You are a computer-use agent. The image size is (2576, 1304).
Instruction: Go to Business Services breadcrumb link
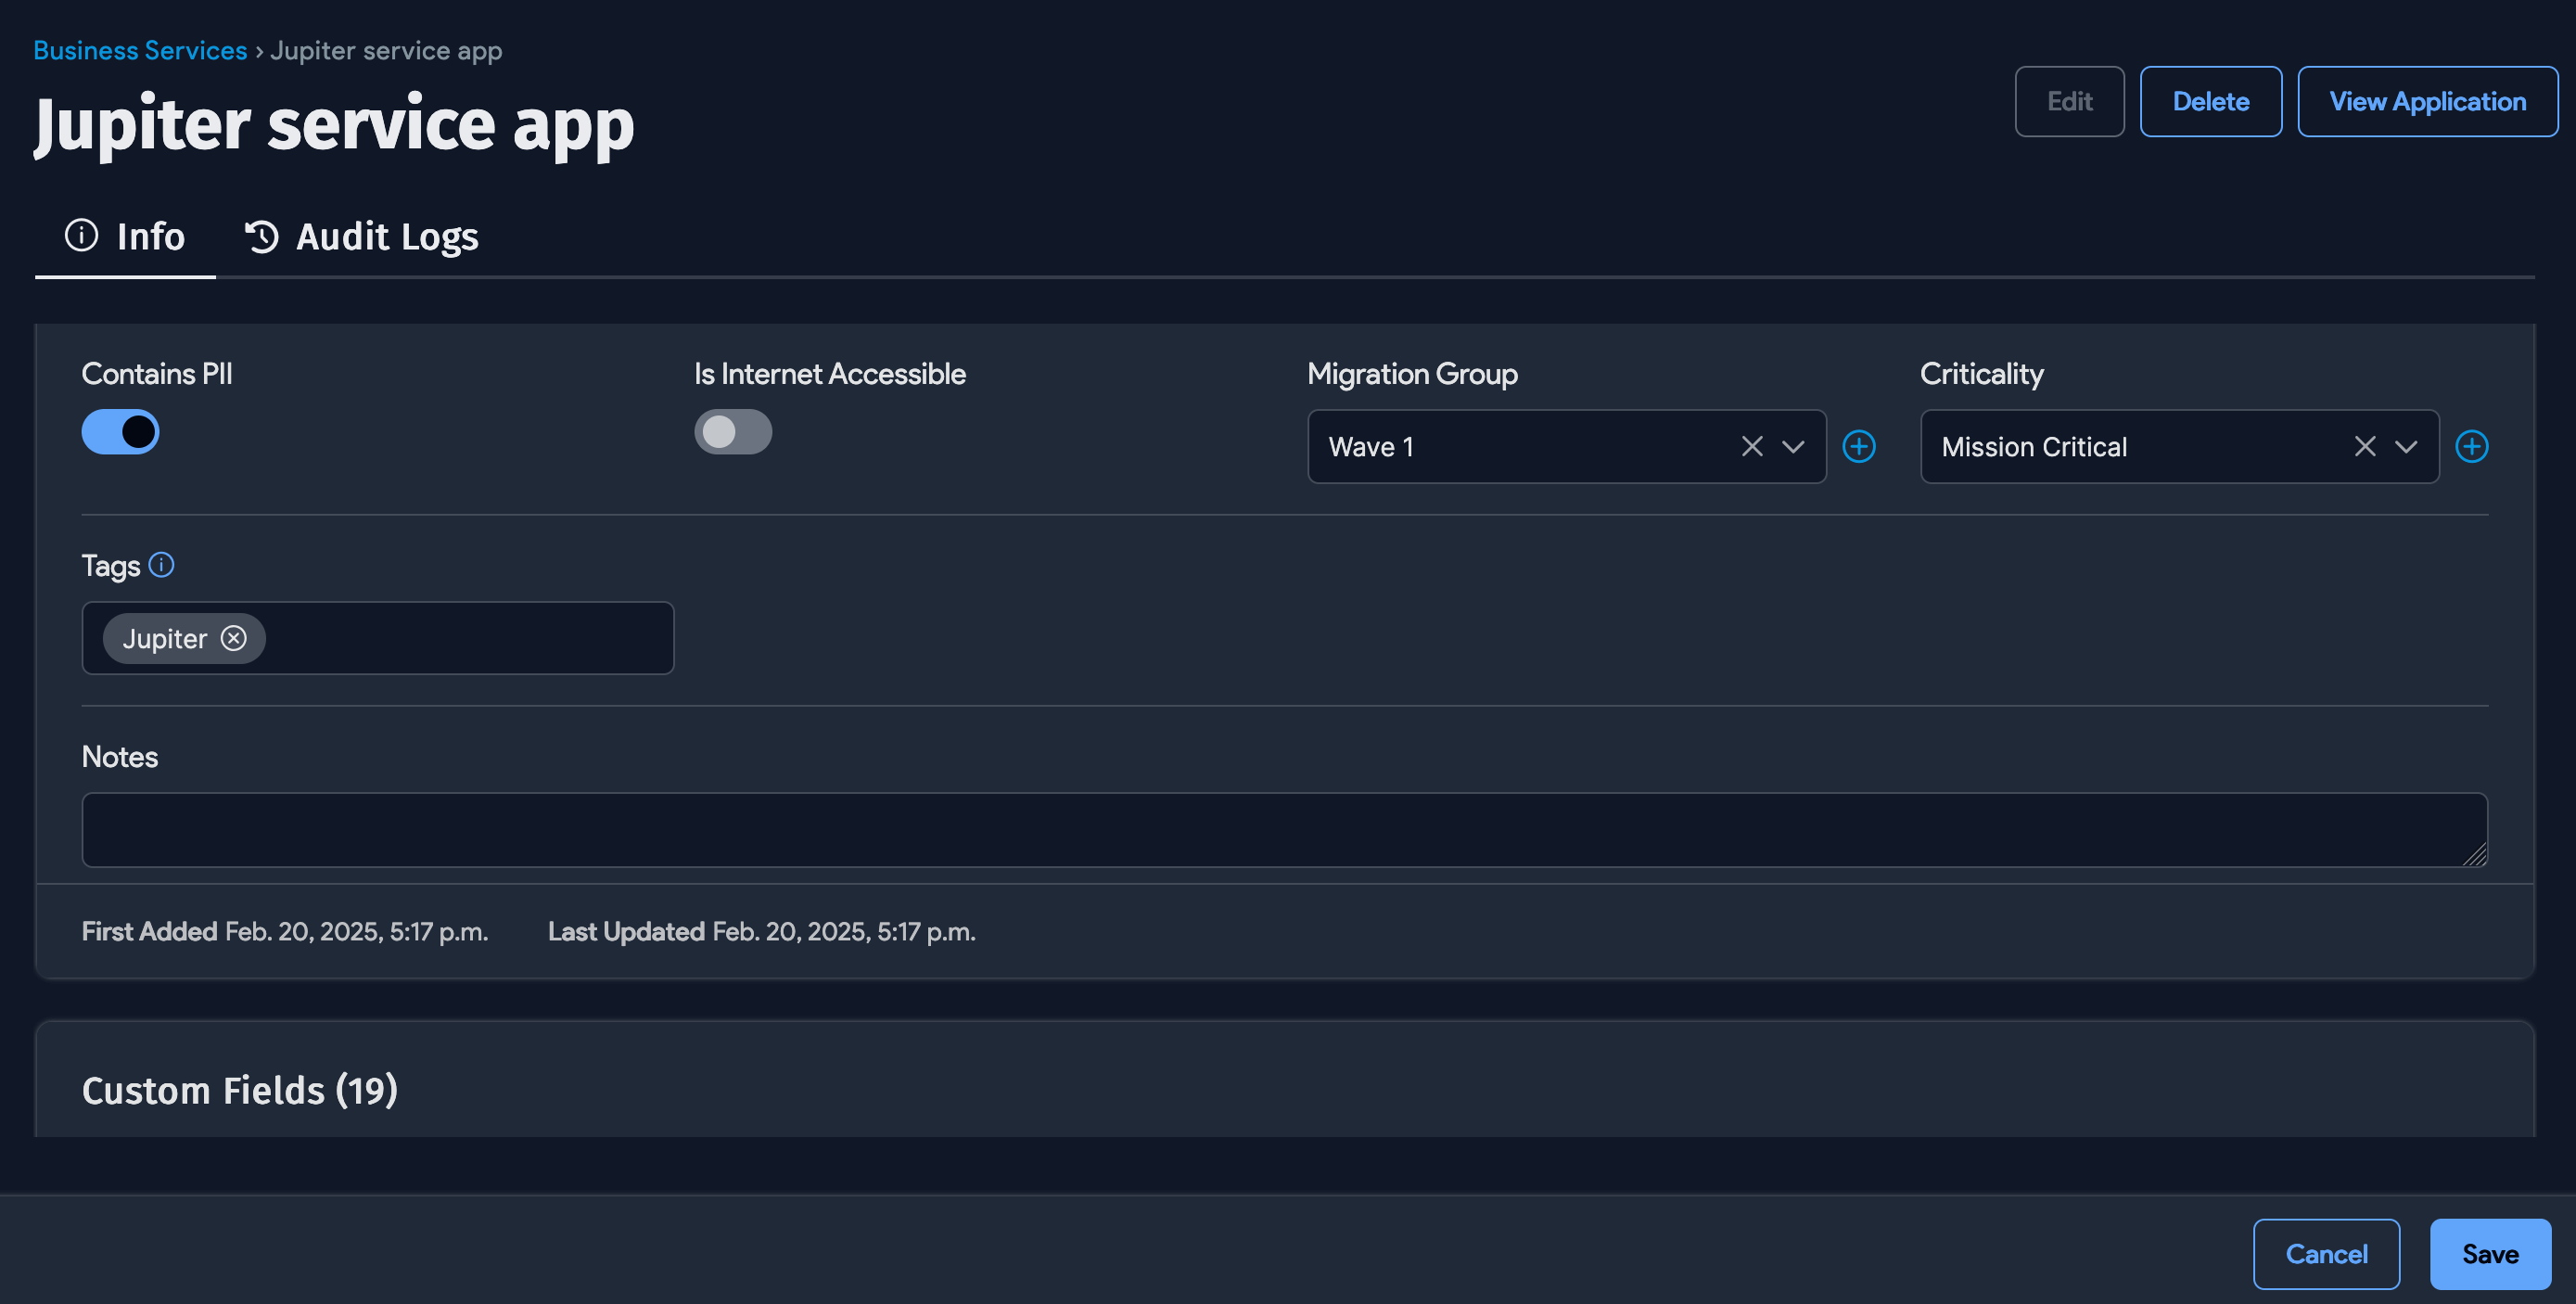(140, 50)
